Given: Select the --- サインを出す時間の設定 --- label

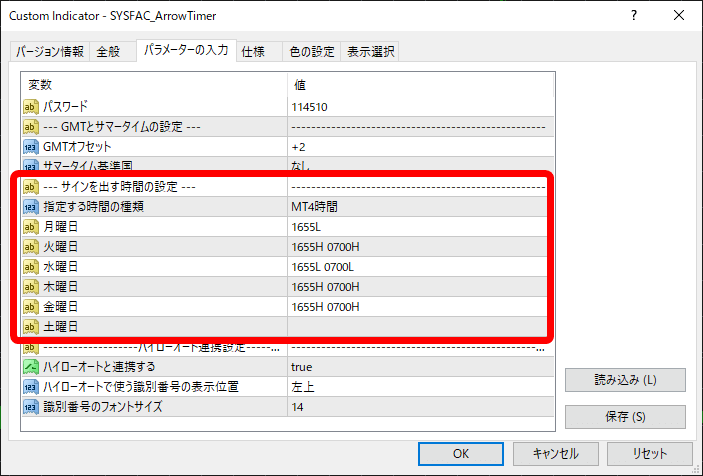Looking at the screenshot, I should point(119,186).
